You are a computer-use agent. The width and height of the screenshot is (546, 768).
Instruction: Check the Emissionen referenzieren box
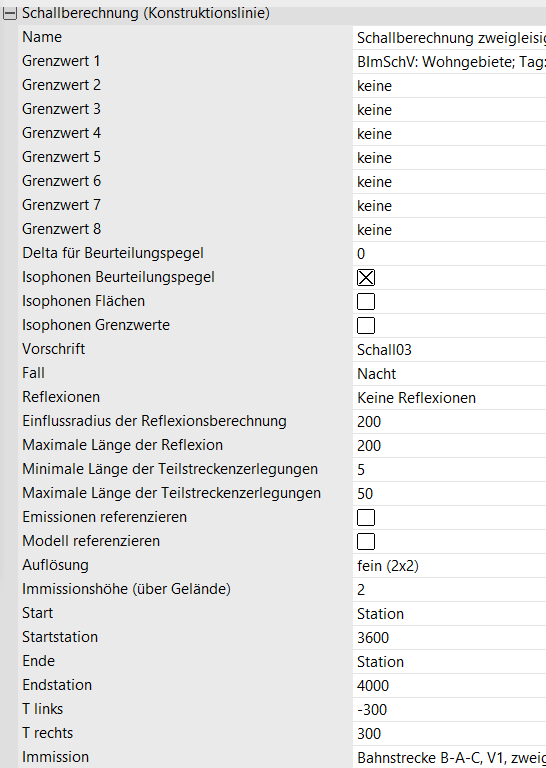coord(366,518)
